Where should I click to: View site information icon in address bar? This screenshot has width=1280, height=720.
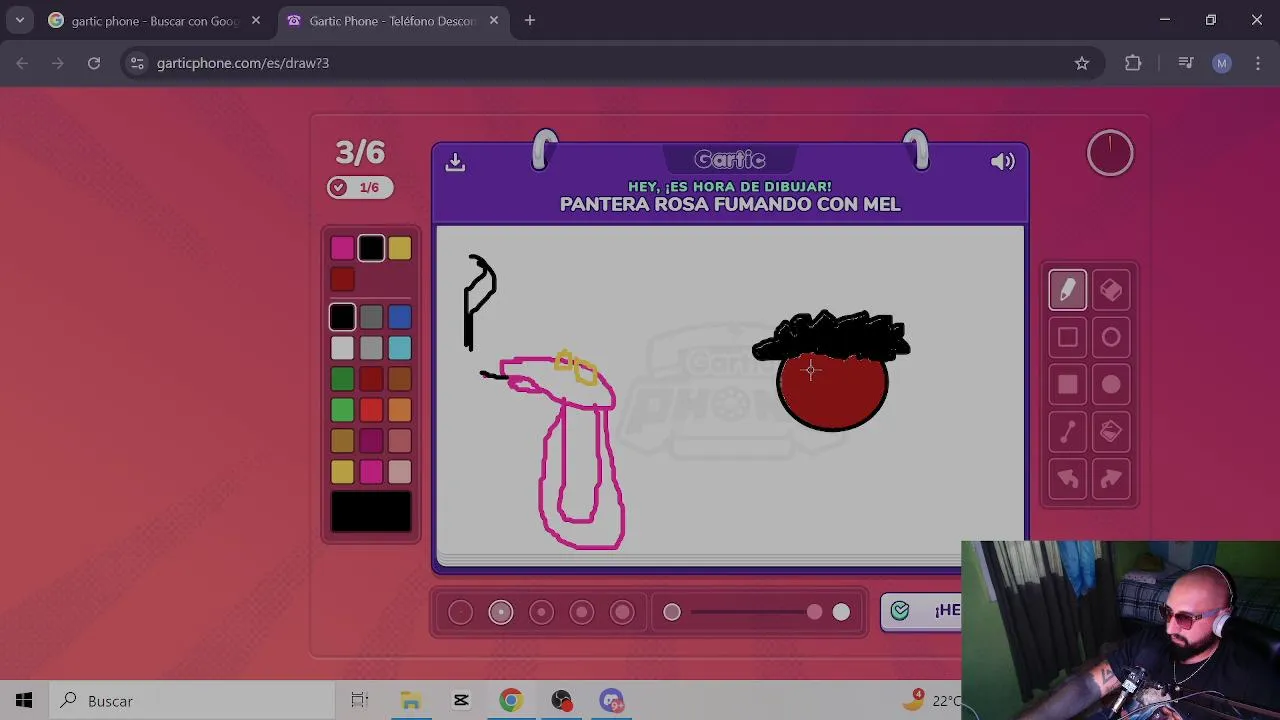click(137, 63)
